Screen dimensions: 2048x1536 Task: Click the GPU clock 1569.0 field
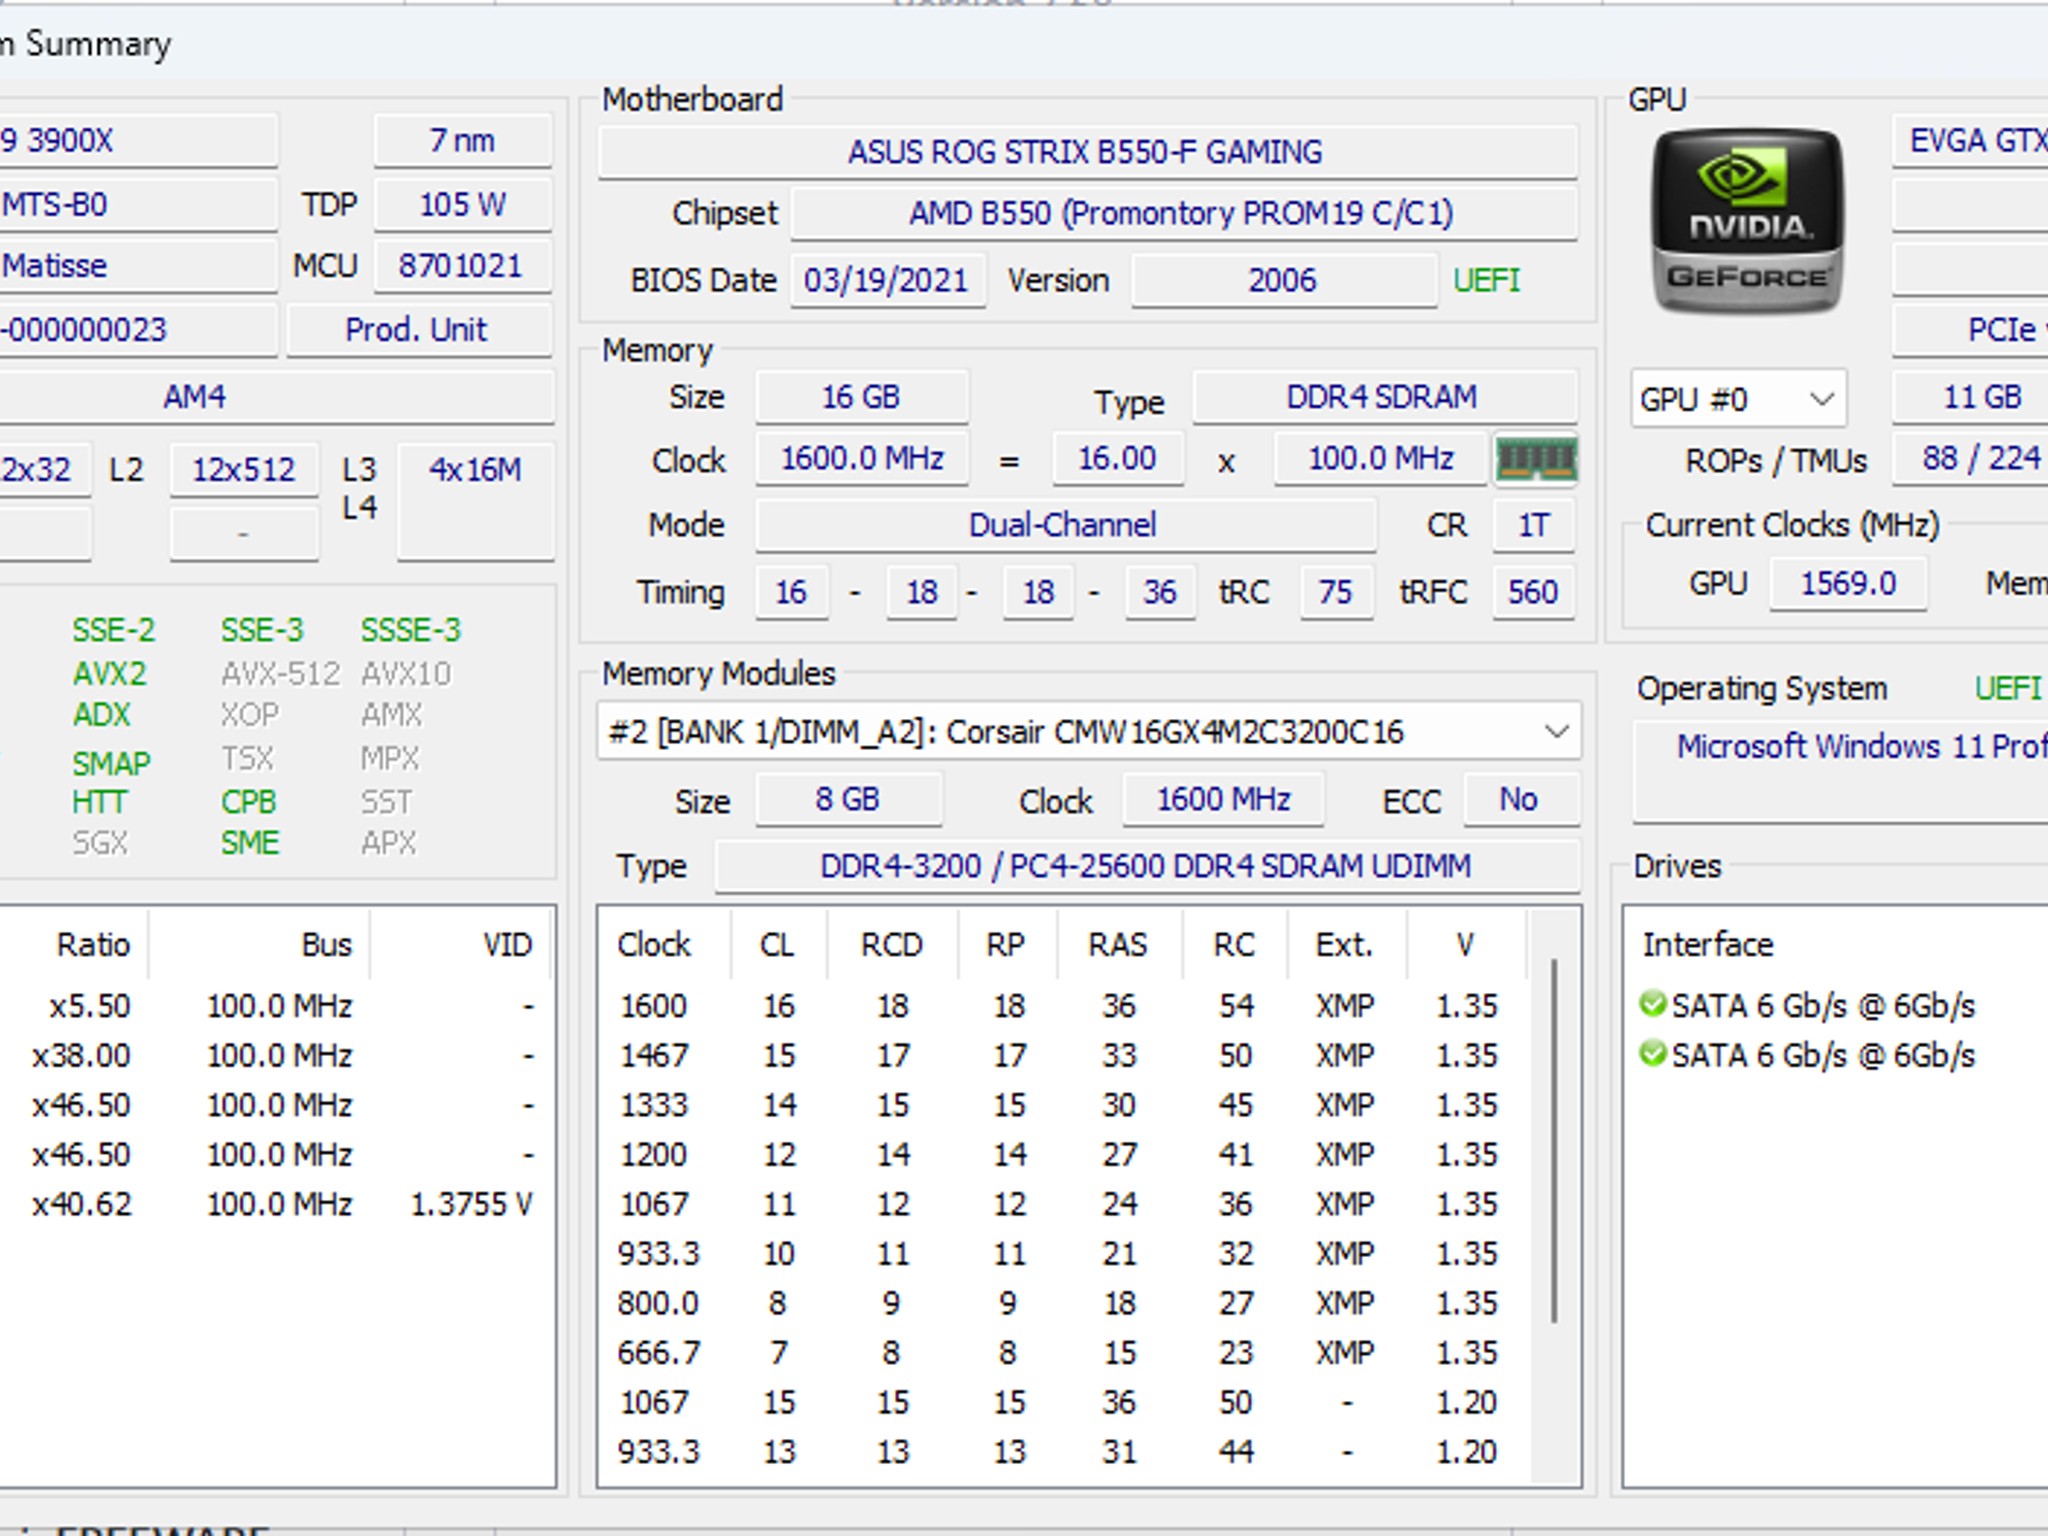coord(1848,583)
